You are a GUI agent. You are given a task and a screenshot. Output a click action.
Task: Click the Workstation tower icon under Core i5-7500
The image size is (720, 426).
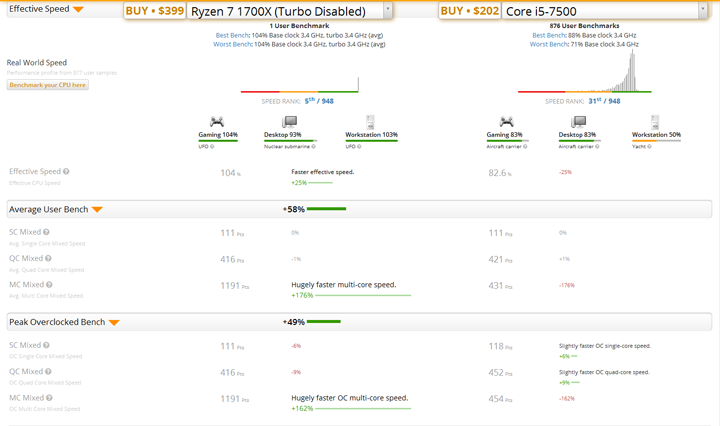[656, 122]
